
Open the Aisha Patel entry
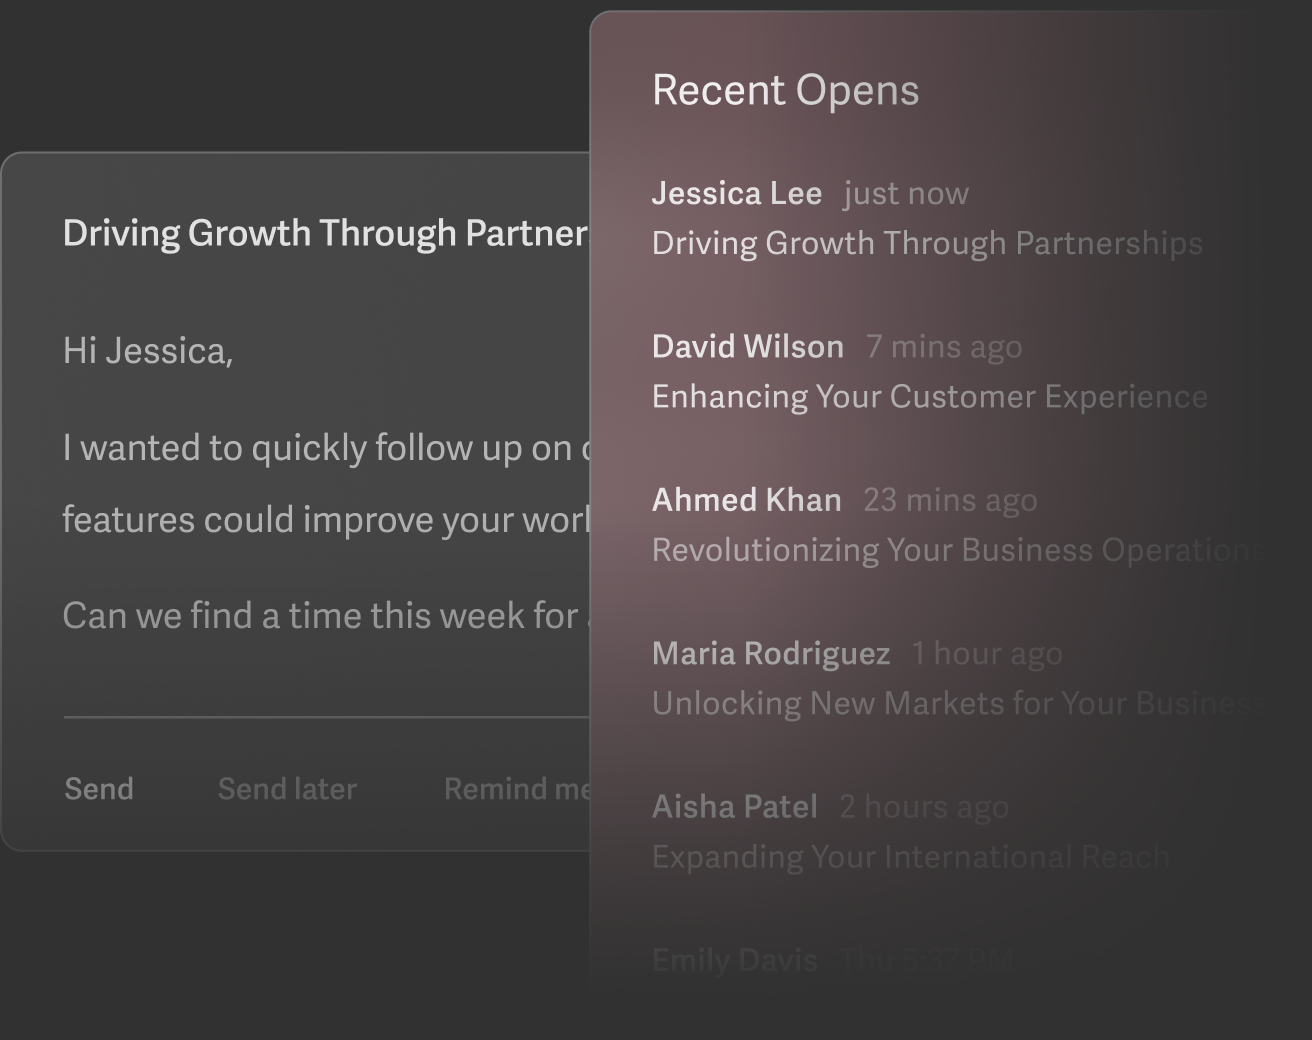pyautogui.click(x=735, y=806)
